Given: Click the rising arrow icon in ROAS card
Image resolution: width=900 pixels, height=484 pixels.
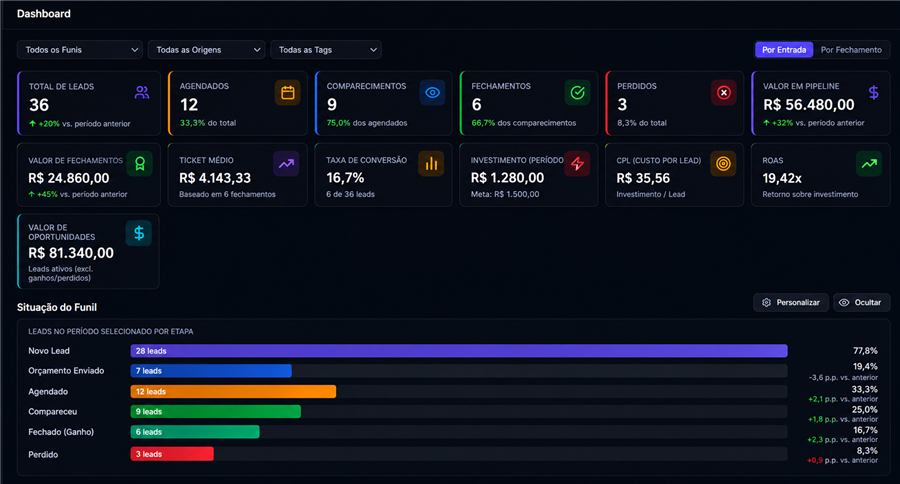Looking at the screenshot, I should point(869,164).
